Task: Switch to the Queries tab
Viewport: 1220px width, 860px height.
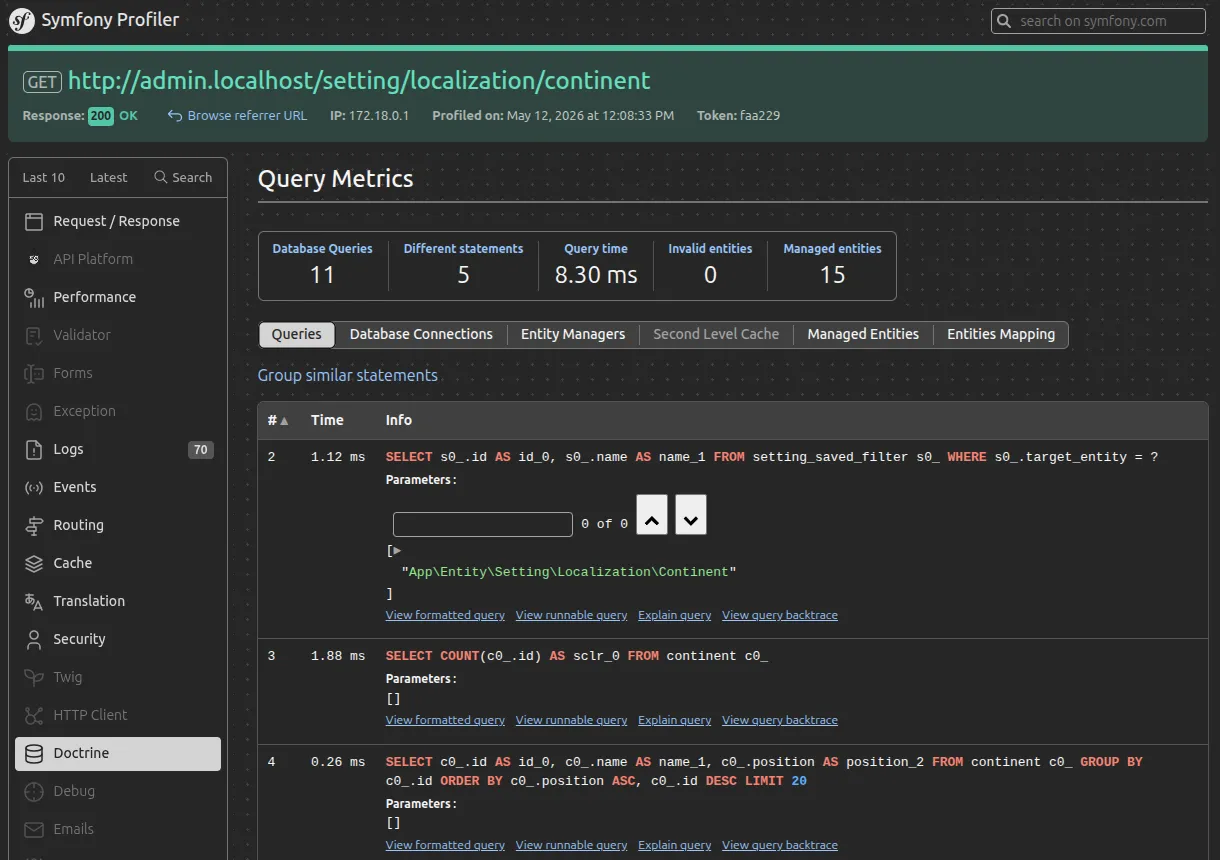Action: click(296, 334)
